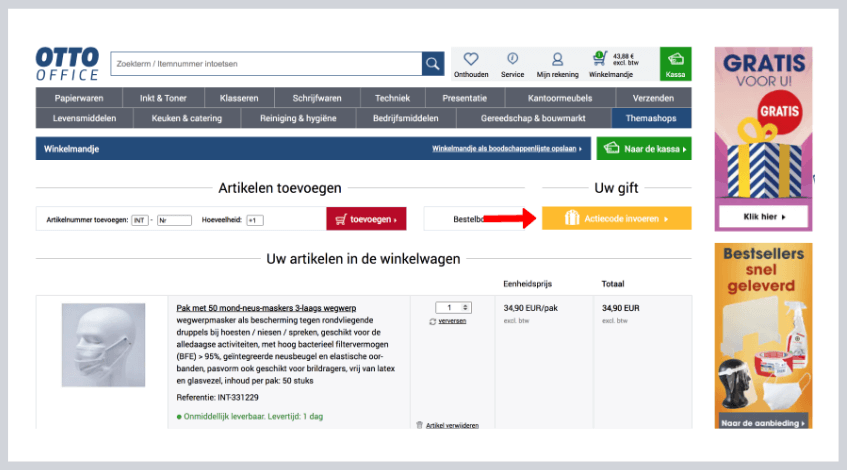Screen dimensions: 847x470
Task: Open the Presentatie menu
Action: [465, 98]
